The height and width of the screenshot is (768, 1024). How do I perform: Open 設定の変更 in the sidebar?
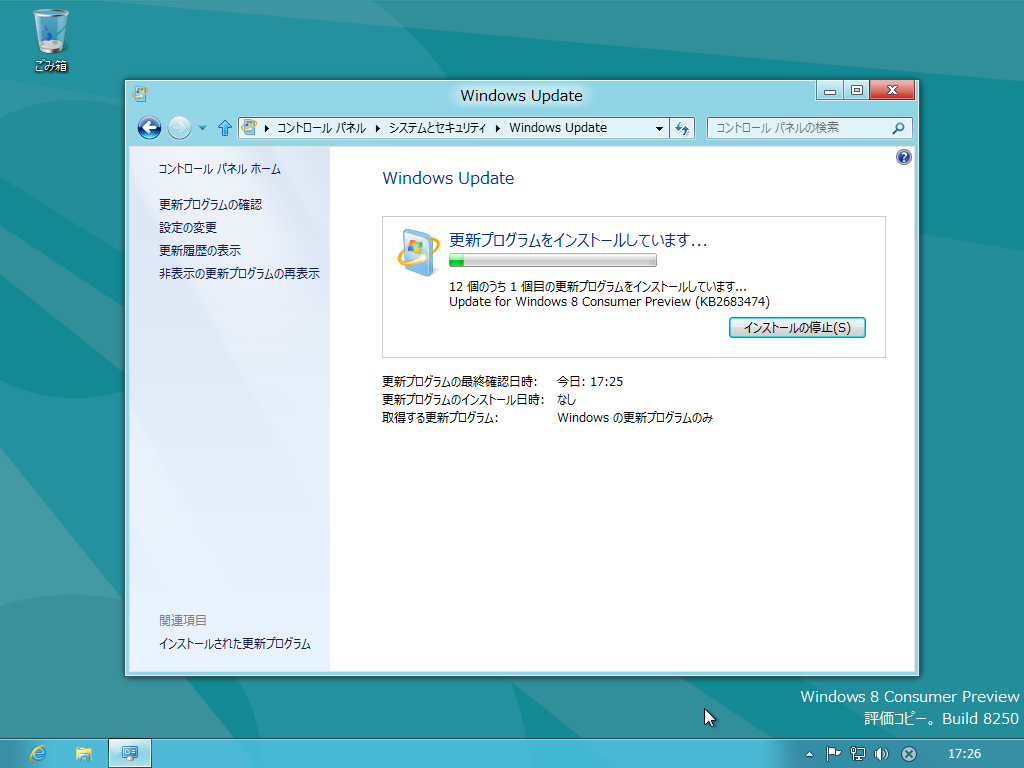(x=188, y=227)
